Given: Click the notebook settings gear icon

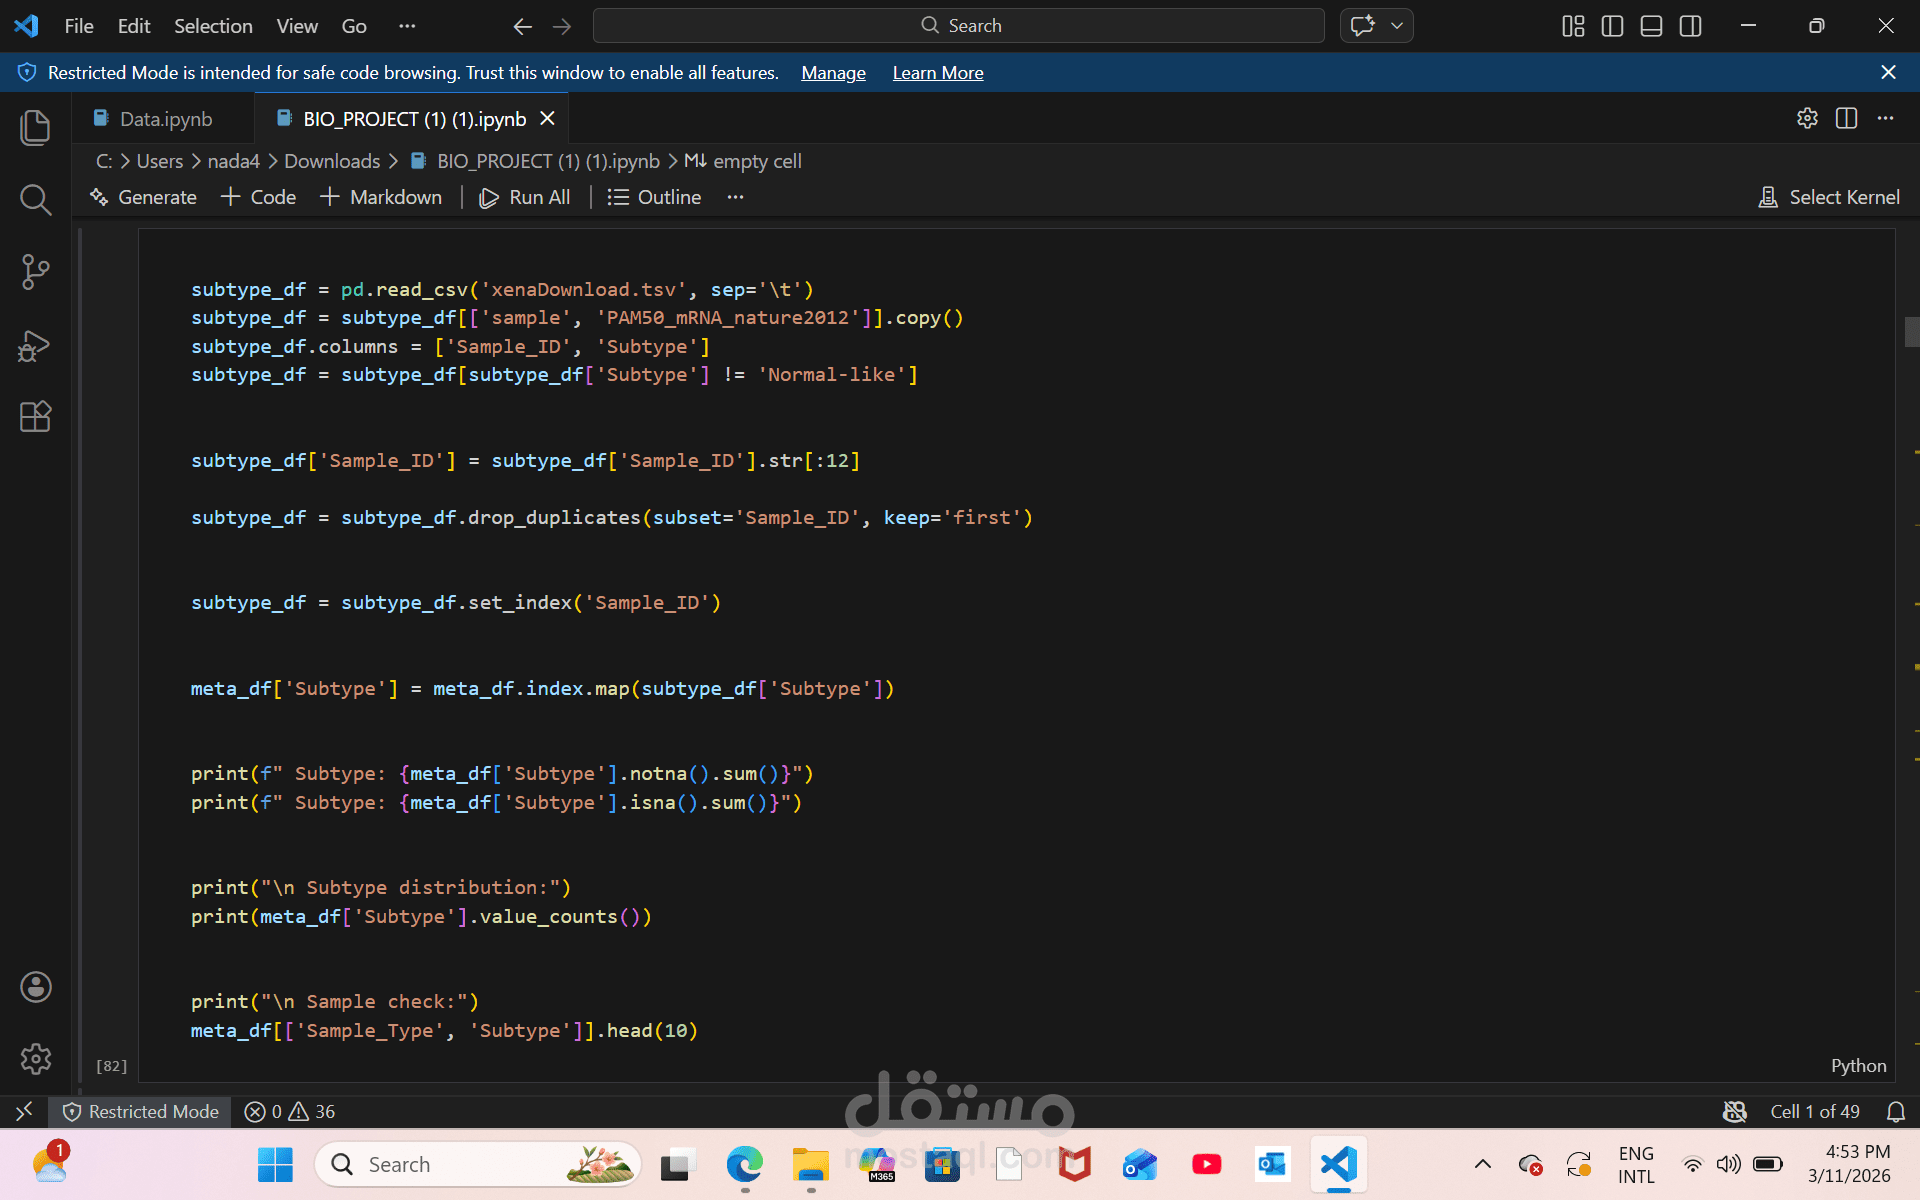Looking at the screenshot, I should click(1807, 118).
